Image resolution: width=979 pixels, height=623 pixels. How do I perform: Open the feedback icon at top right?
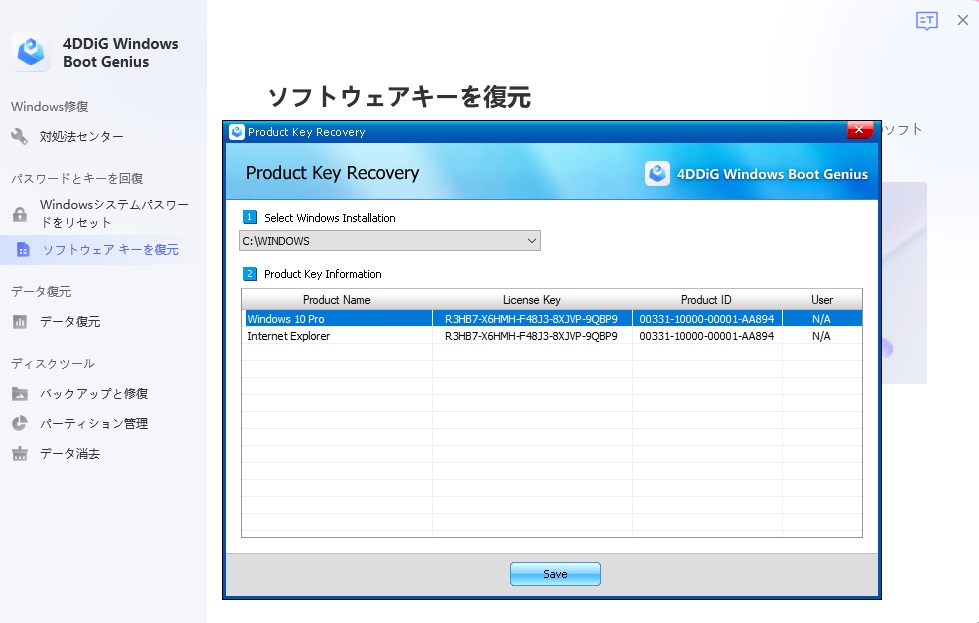click(x=927, y=21)
